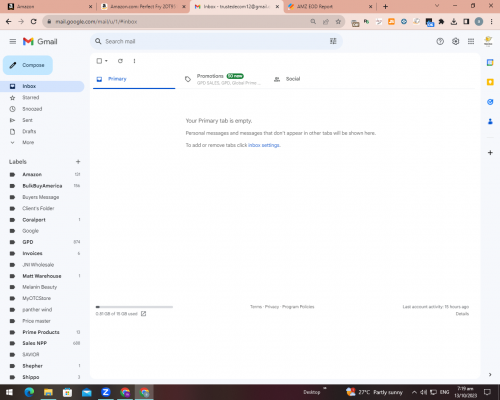Open the Google label

30,231
